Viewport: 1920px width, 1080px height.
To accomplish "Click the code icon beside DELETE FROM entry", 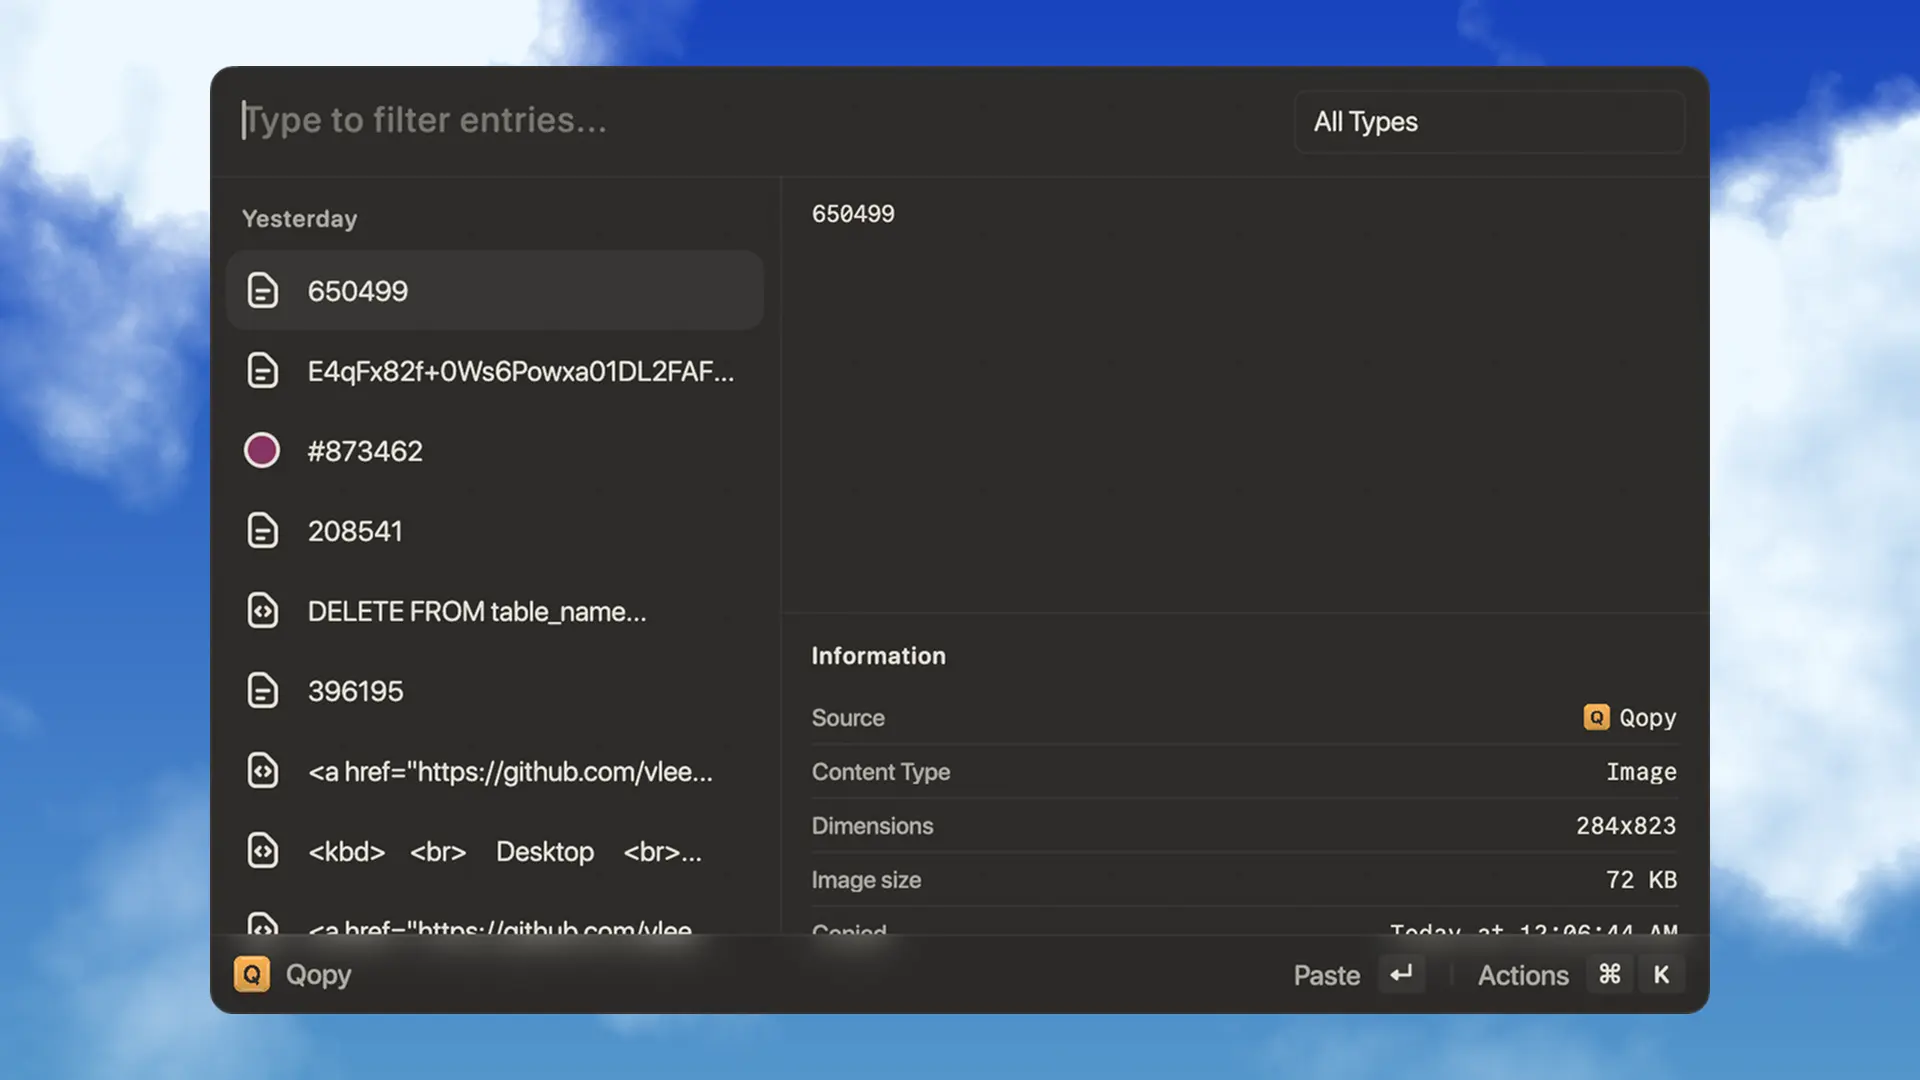I will click(x=262, y=611).
